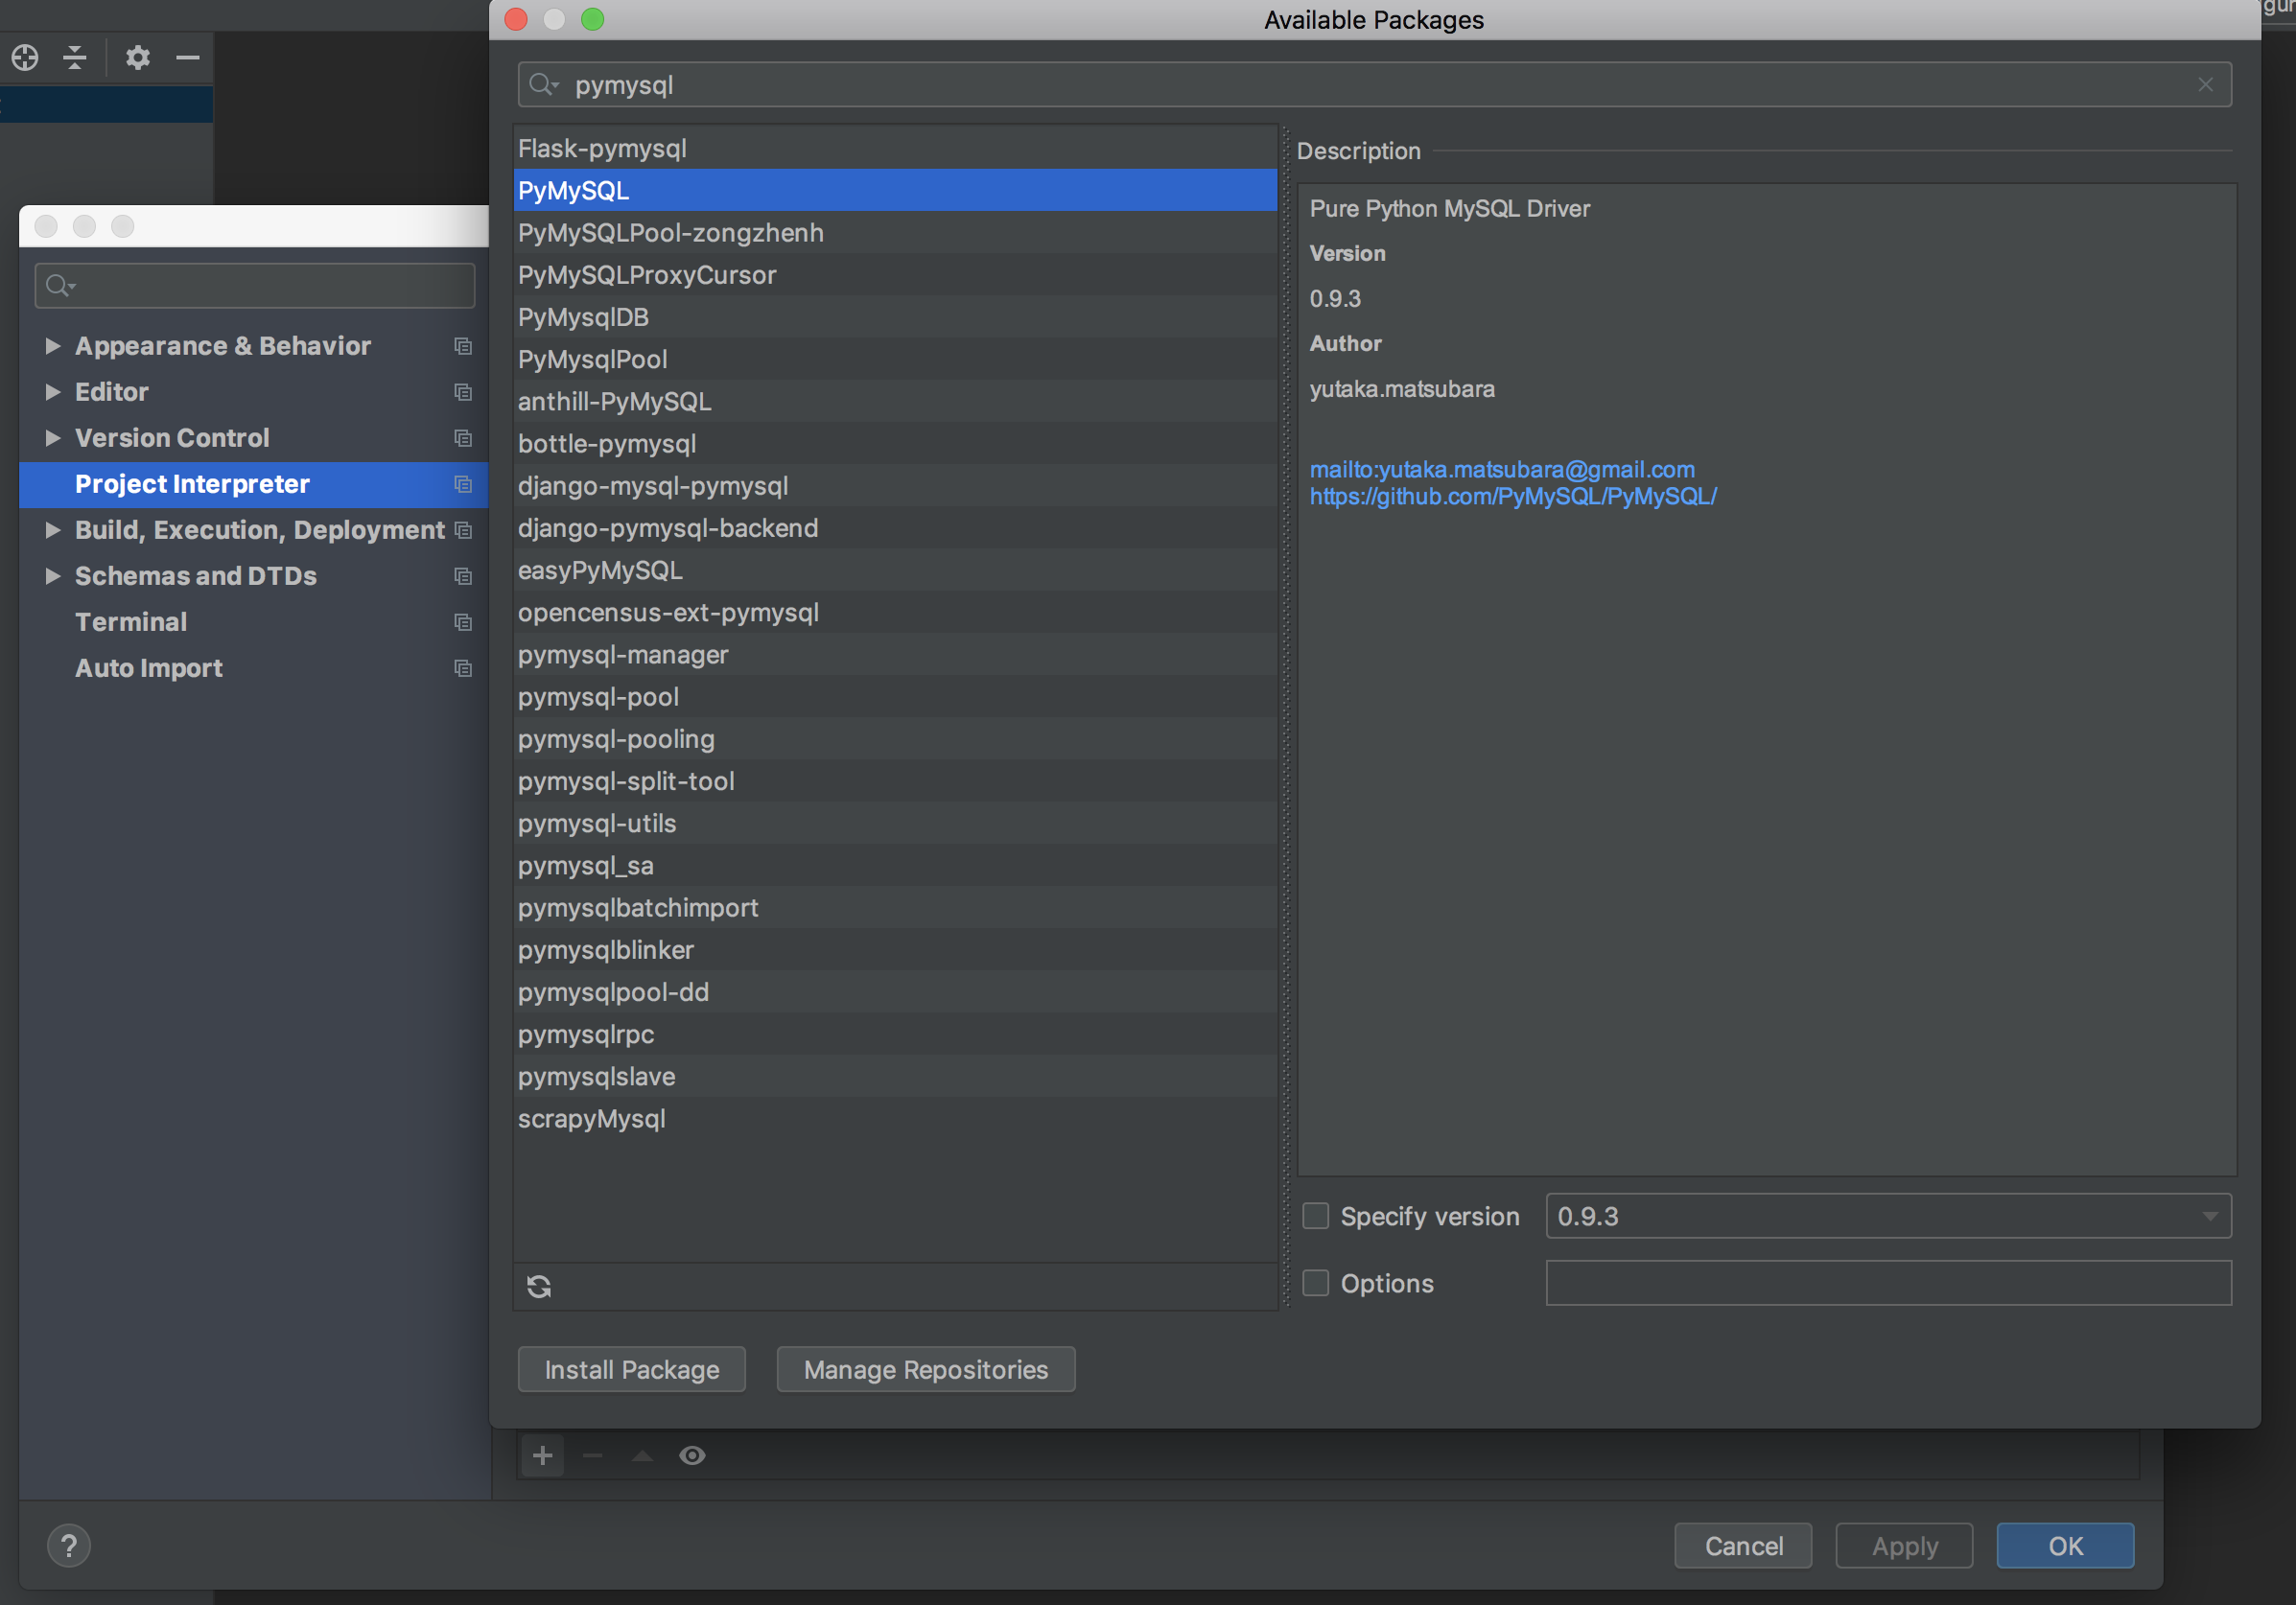
Task: Click the package search magnifier icon
Action: 543,85
